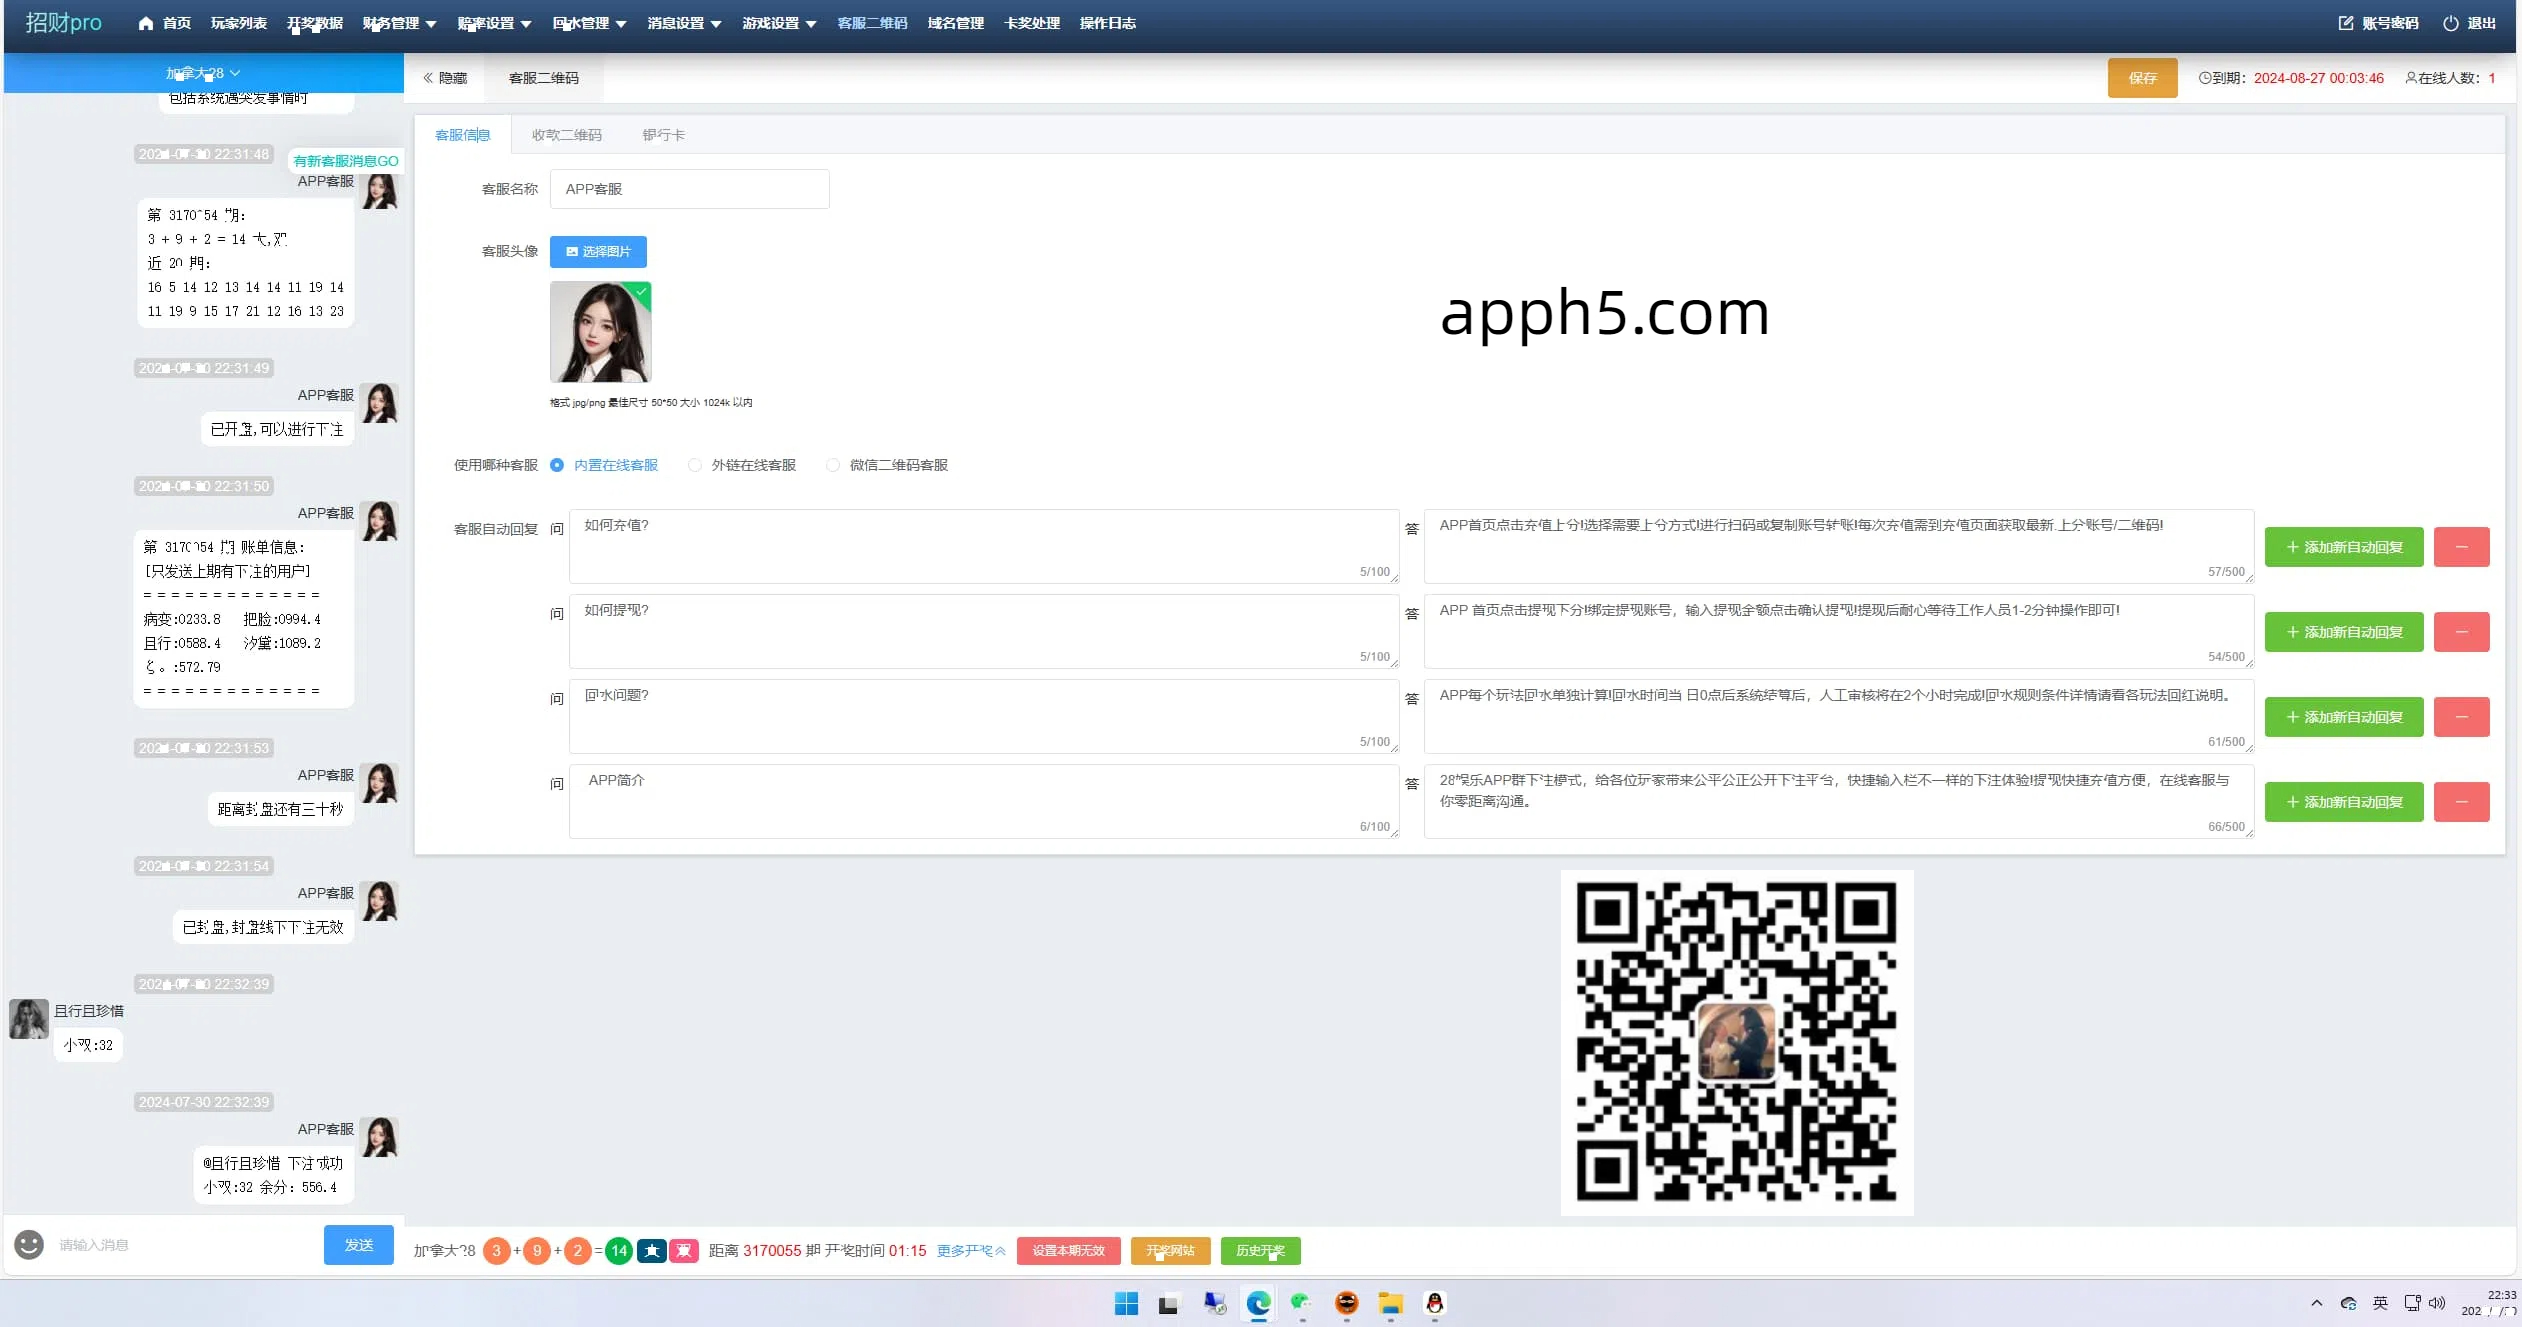Image resolution: width=2522 pixels, height=1327 pixels.
Task: Go to 首页 home in navbar
Action: coord(164,23)
